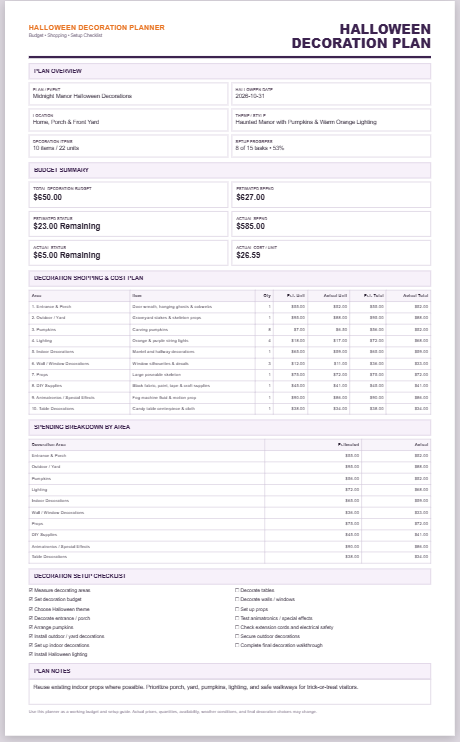Screen dimensions: 460x742
Task: Click the $585.00 actual spend box
Action: click(331, 224)
